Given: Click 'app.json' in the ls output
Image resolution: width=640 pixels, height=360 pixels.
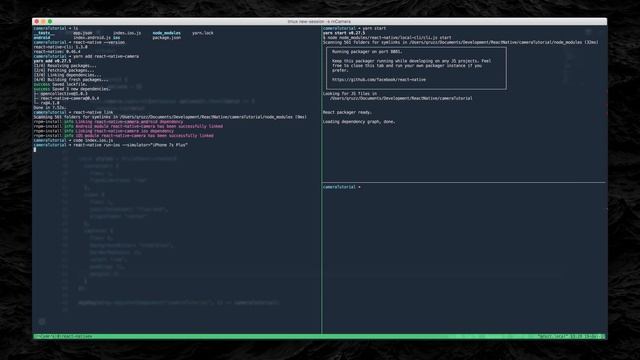Looking at the screenshot, I should point(83,33).
